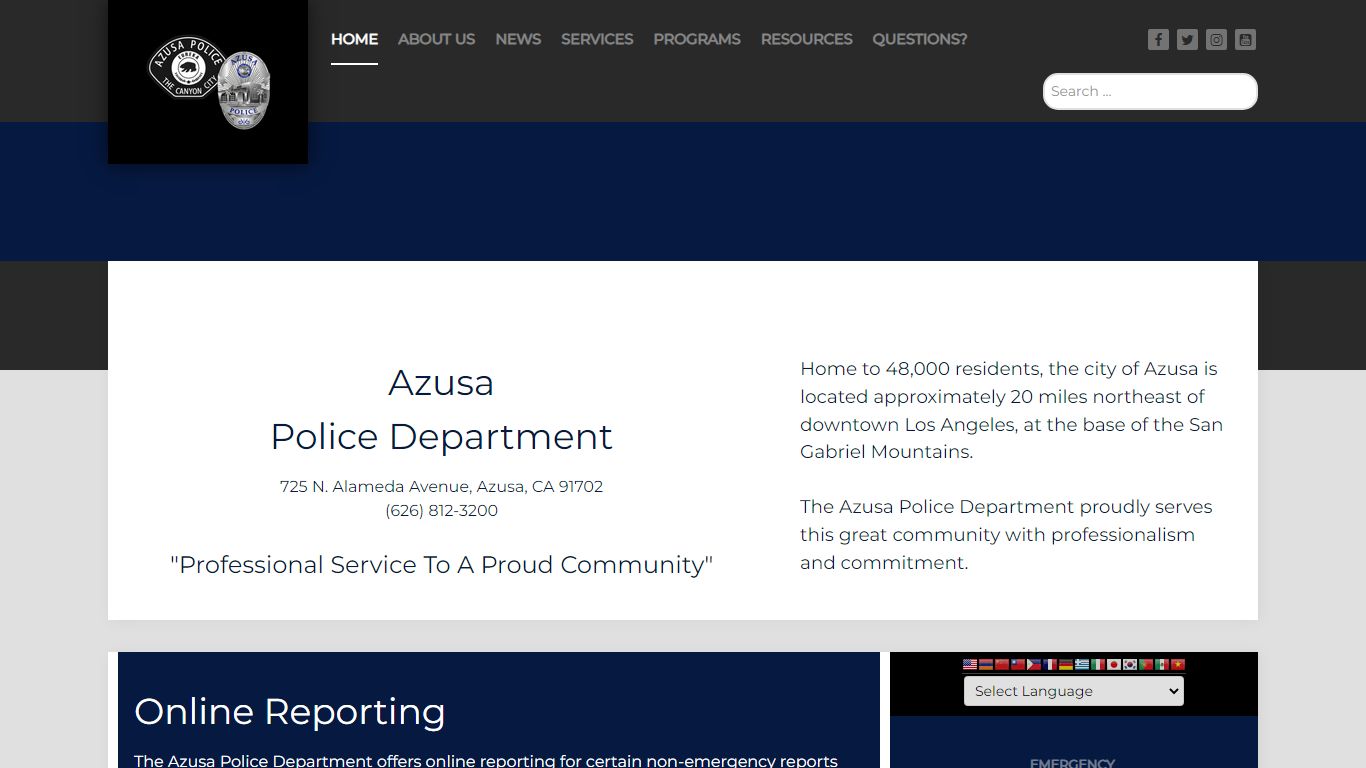Open the YouTube social icon
This screenshot has width=1366, height=768.
pos(1245,39)
